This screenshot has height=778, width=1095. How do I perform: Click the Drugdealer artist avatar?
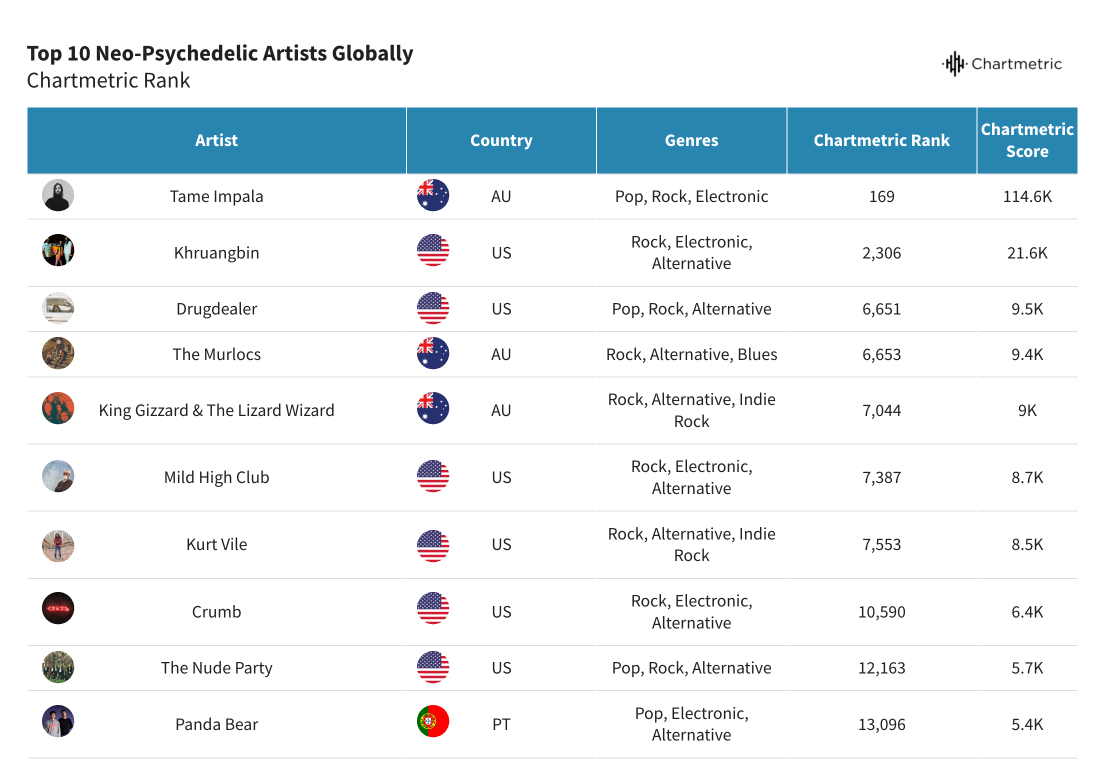[x=58, y=308]
